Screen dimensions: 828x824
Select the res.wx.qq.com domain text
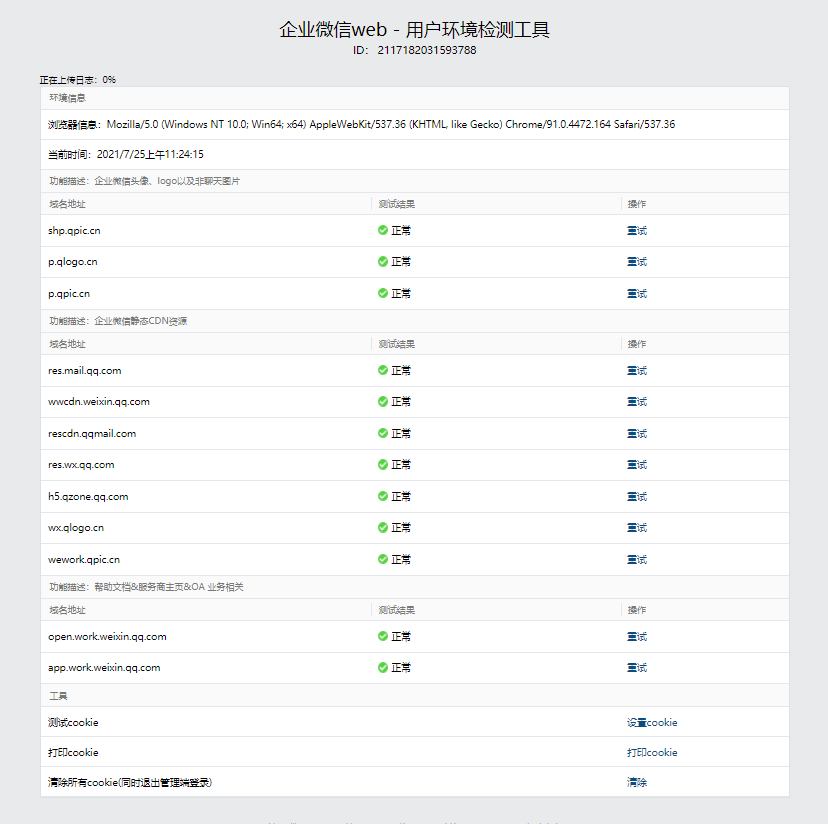pyautogui.click(x=81, y=465)
